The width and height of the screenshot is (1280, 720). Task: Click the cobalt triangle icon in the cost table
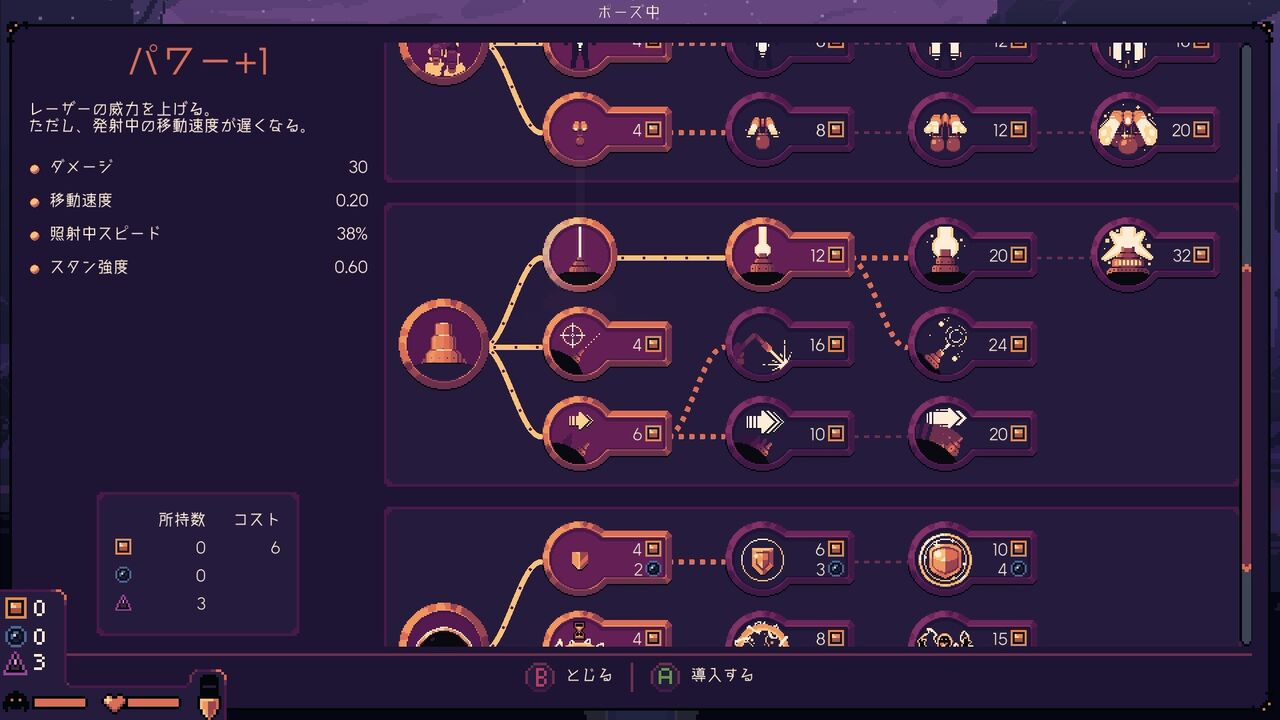click(x=123, y=603)
